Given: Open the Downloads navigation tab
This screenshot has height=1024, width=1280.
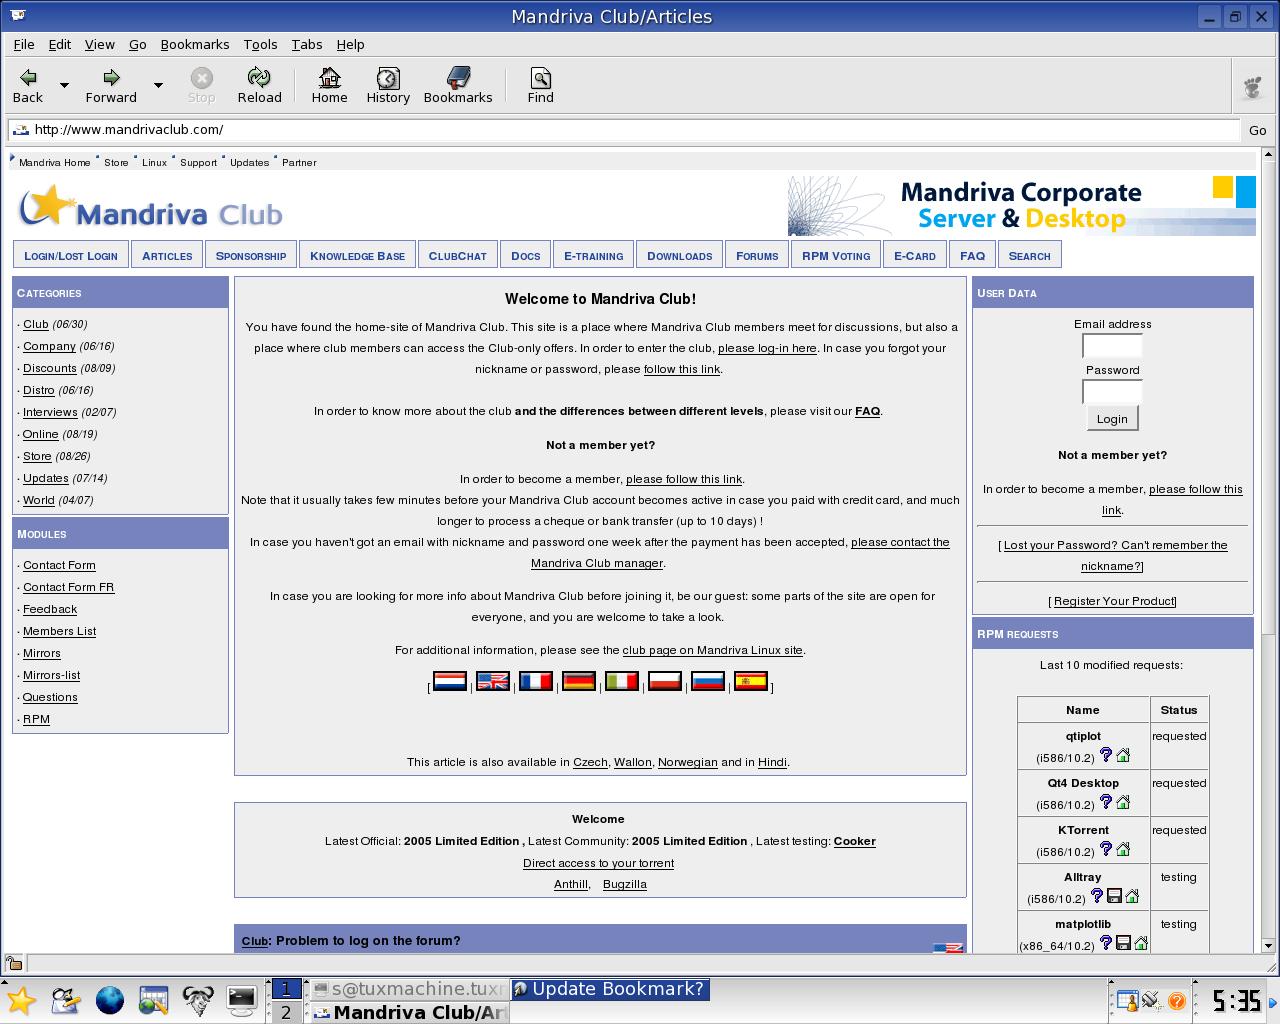Looking at the screenshot, I should click(680, 256).
